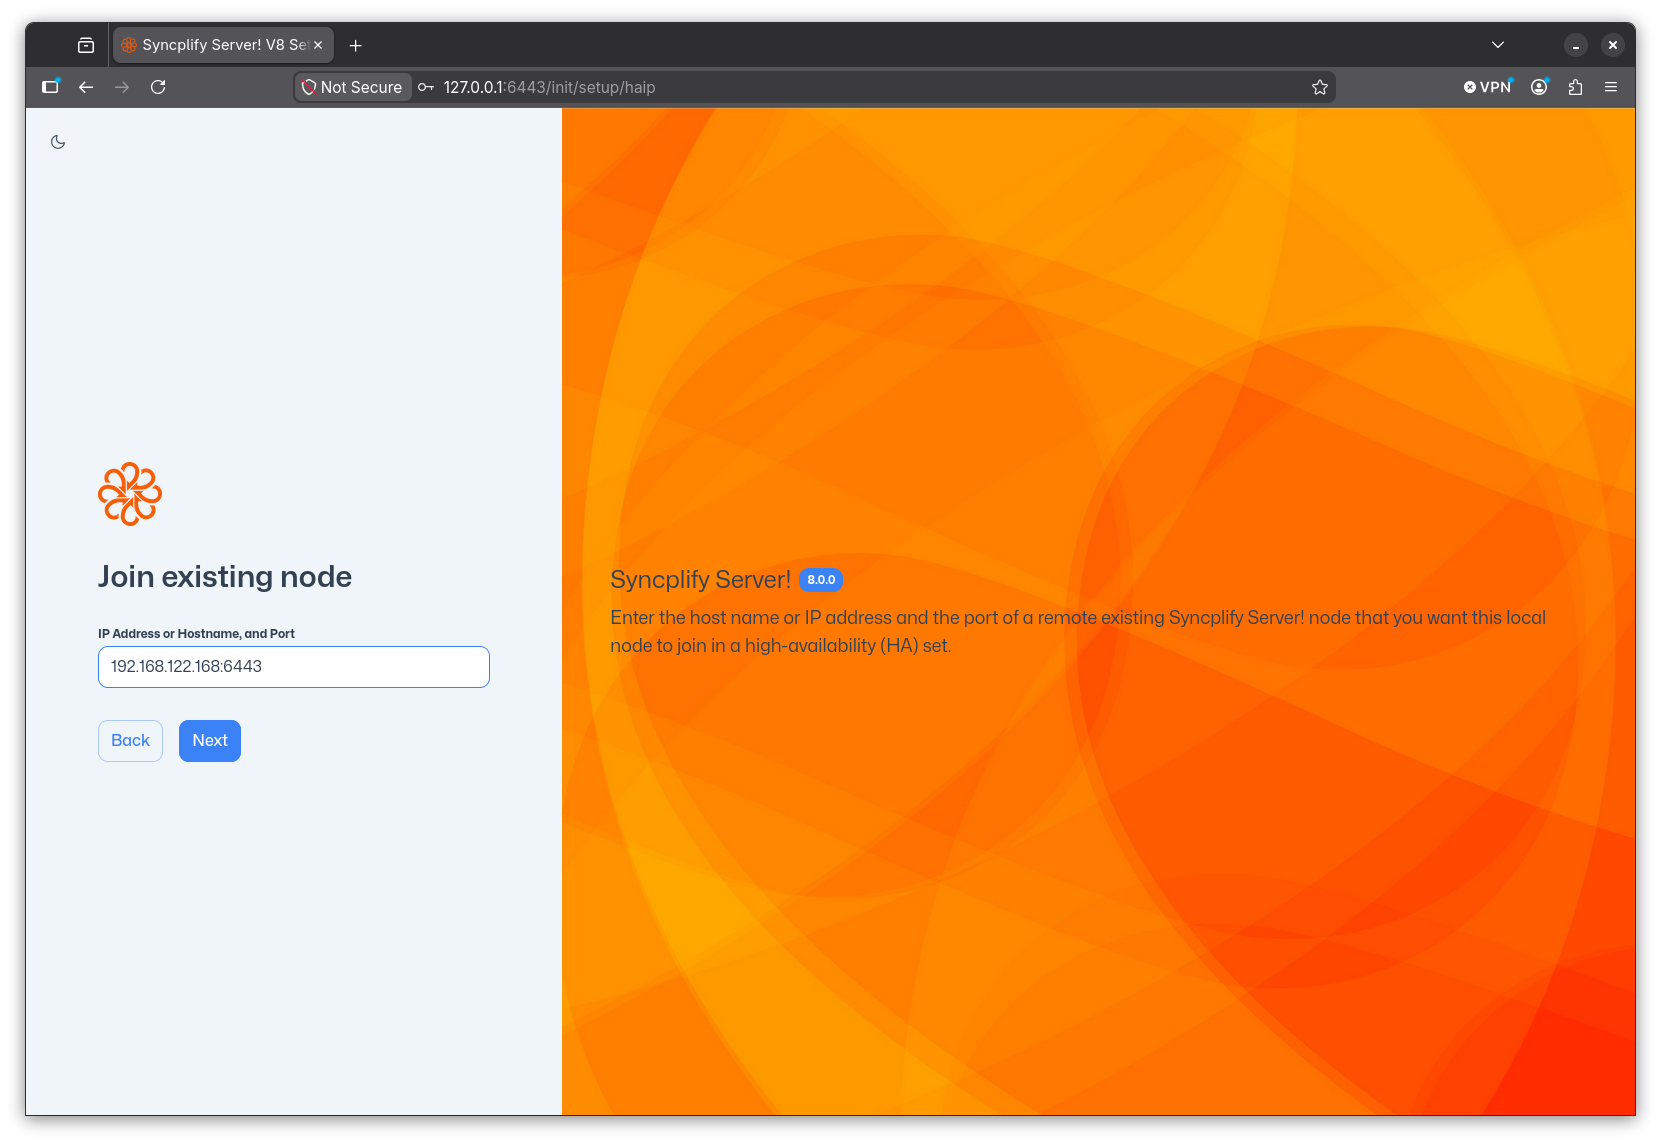Click the description text about high-availability set

[1078, 632]
